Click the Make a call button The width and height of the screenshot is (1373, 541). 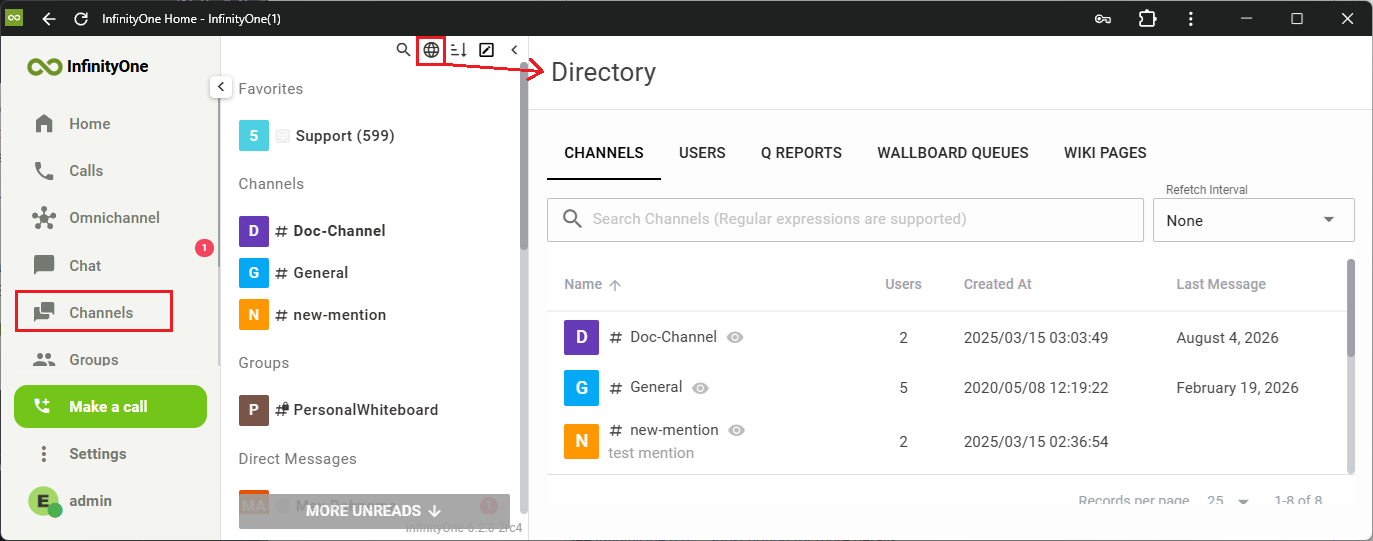pos(110,406)
